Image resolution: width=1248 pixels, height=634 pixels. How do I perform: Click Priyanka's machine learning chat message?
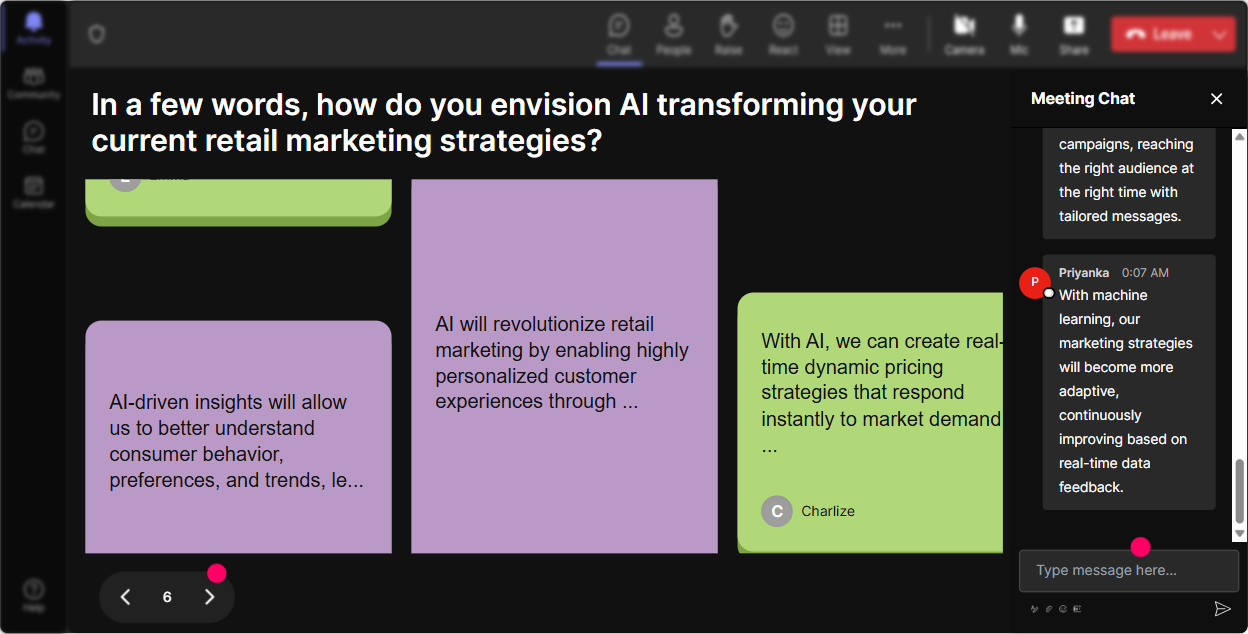1129,382
